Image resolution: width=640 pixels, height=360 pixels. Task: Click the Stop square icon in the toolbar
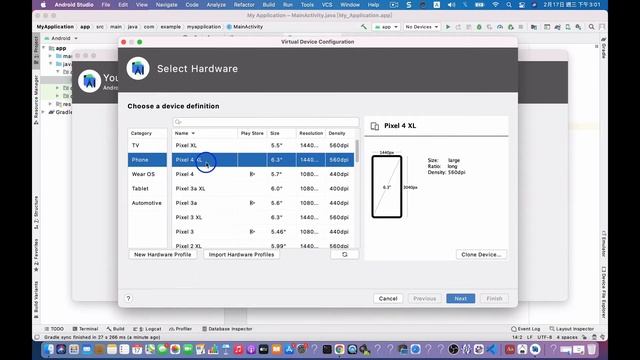pyautogui.click(x=520, y=27)
